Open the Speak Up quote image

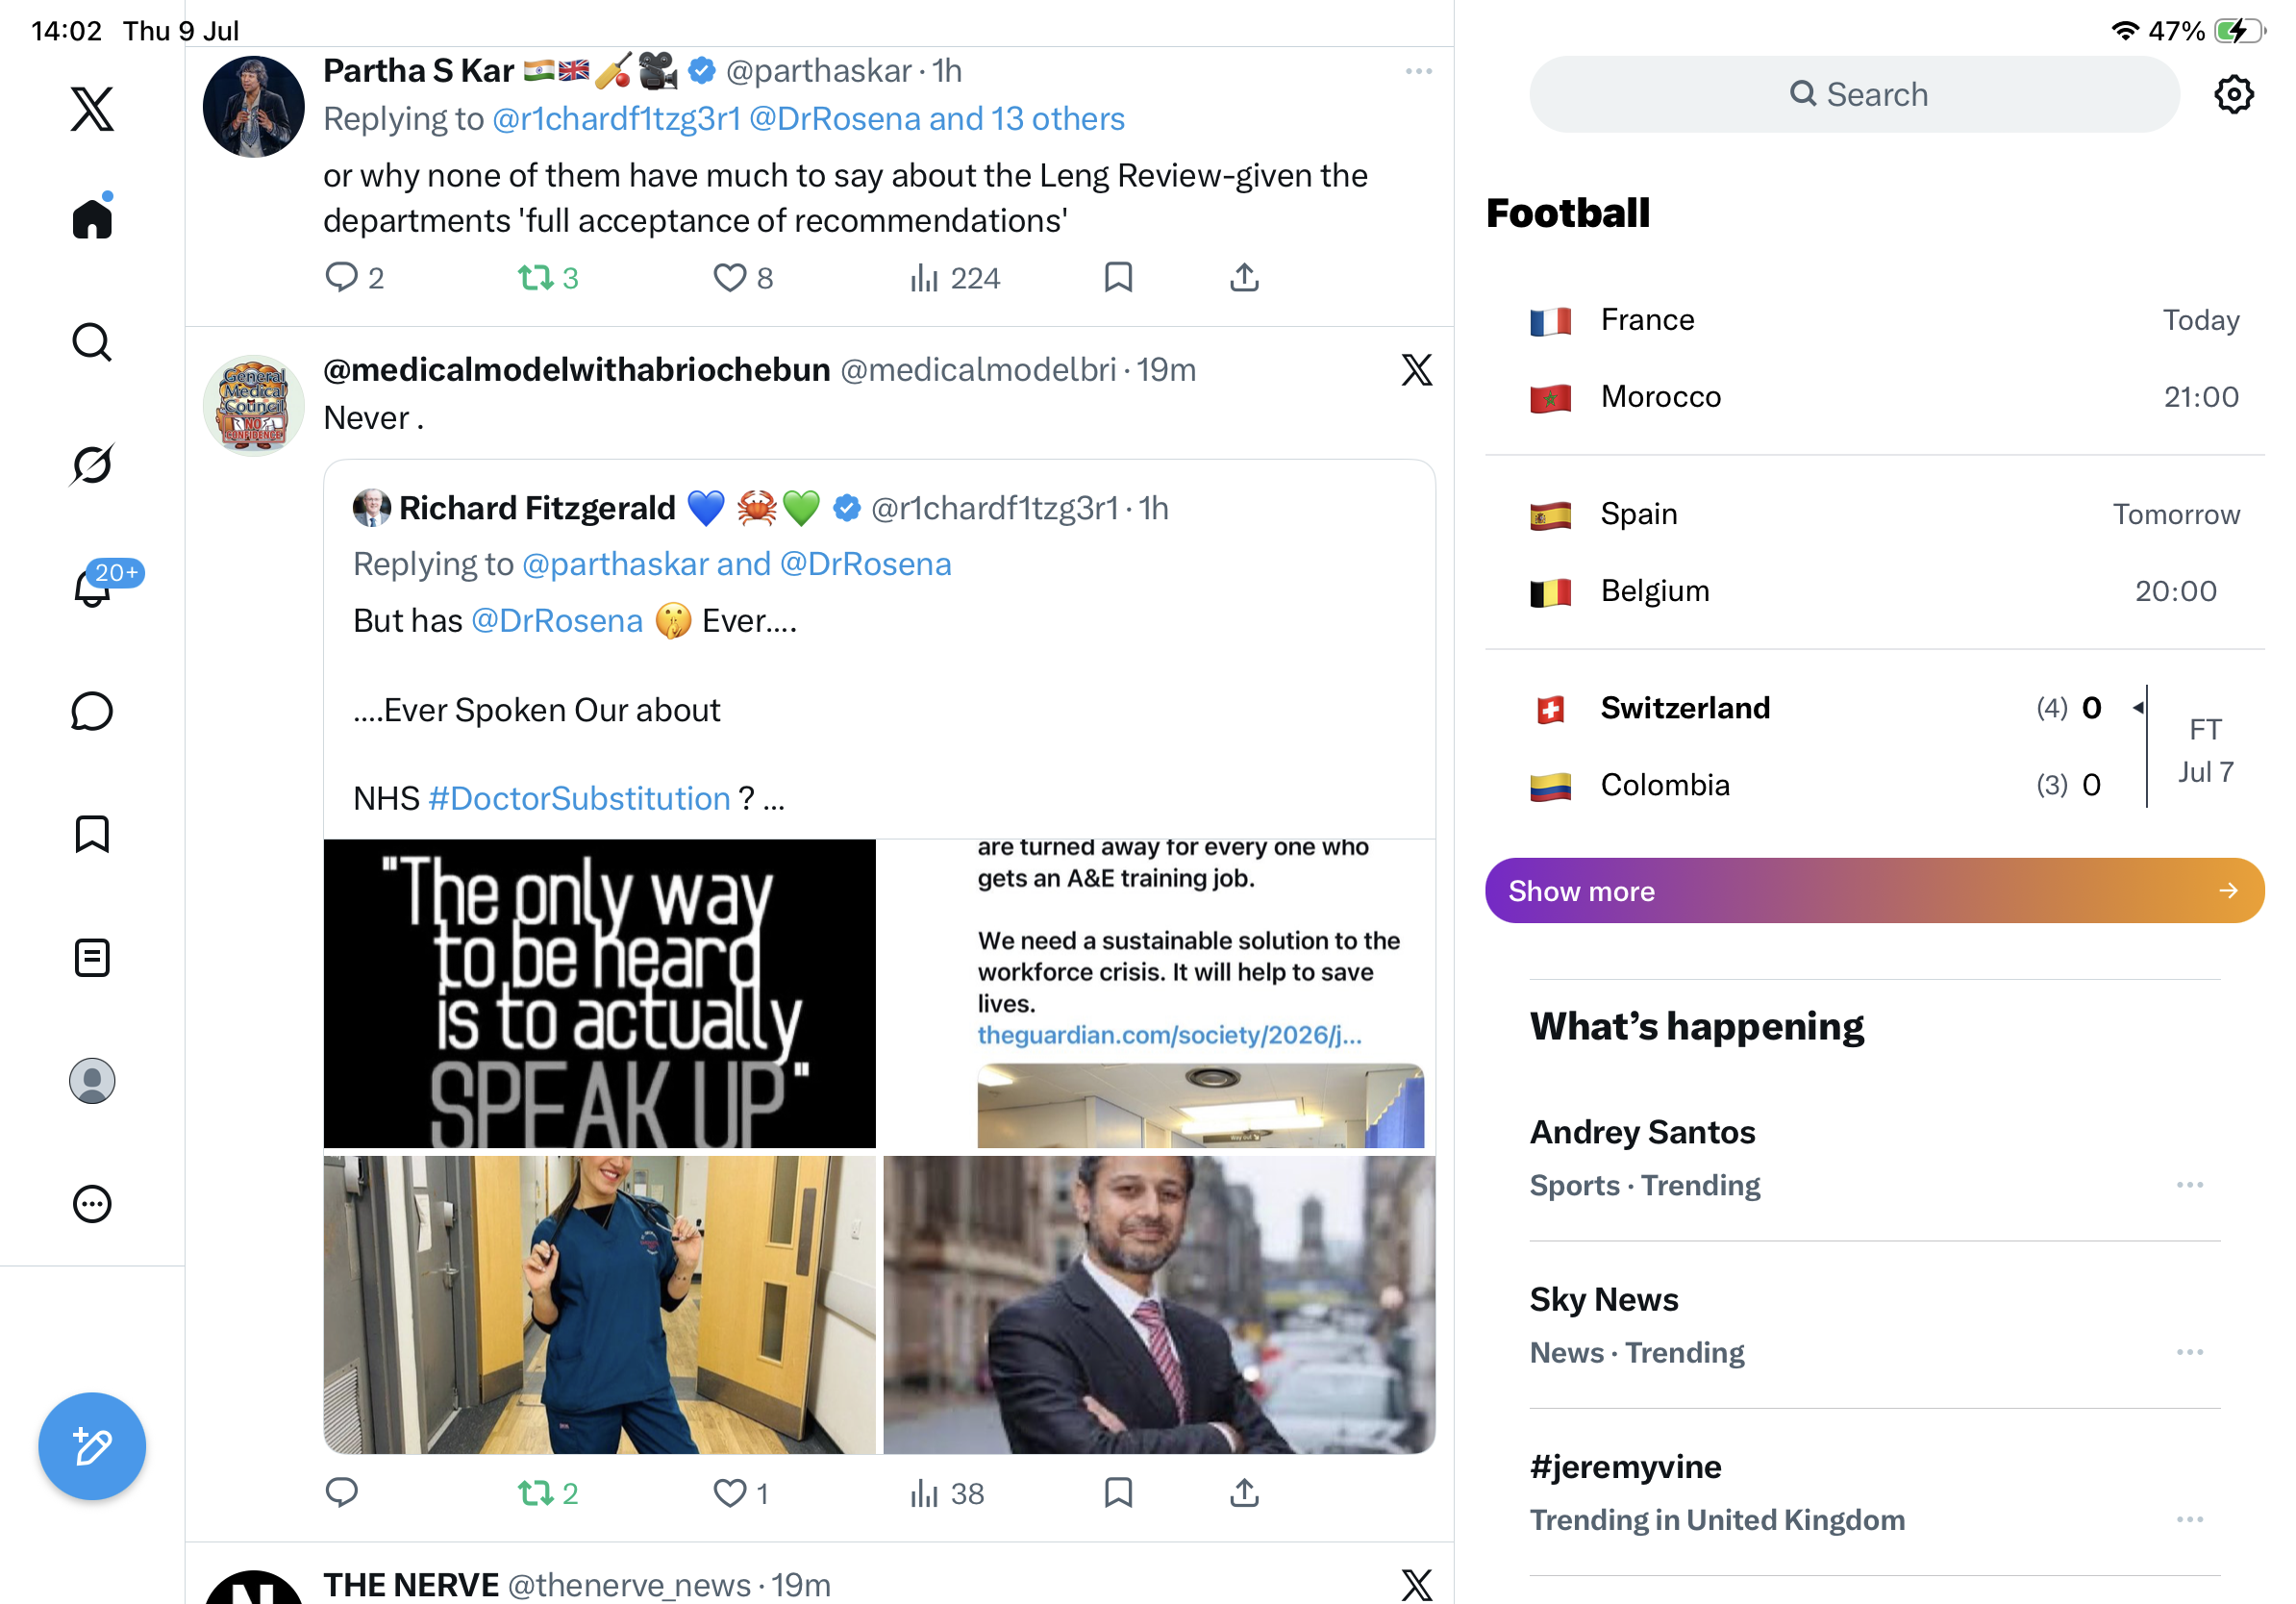(x=599, y=993)
